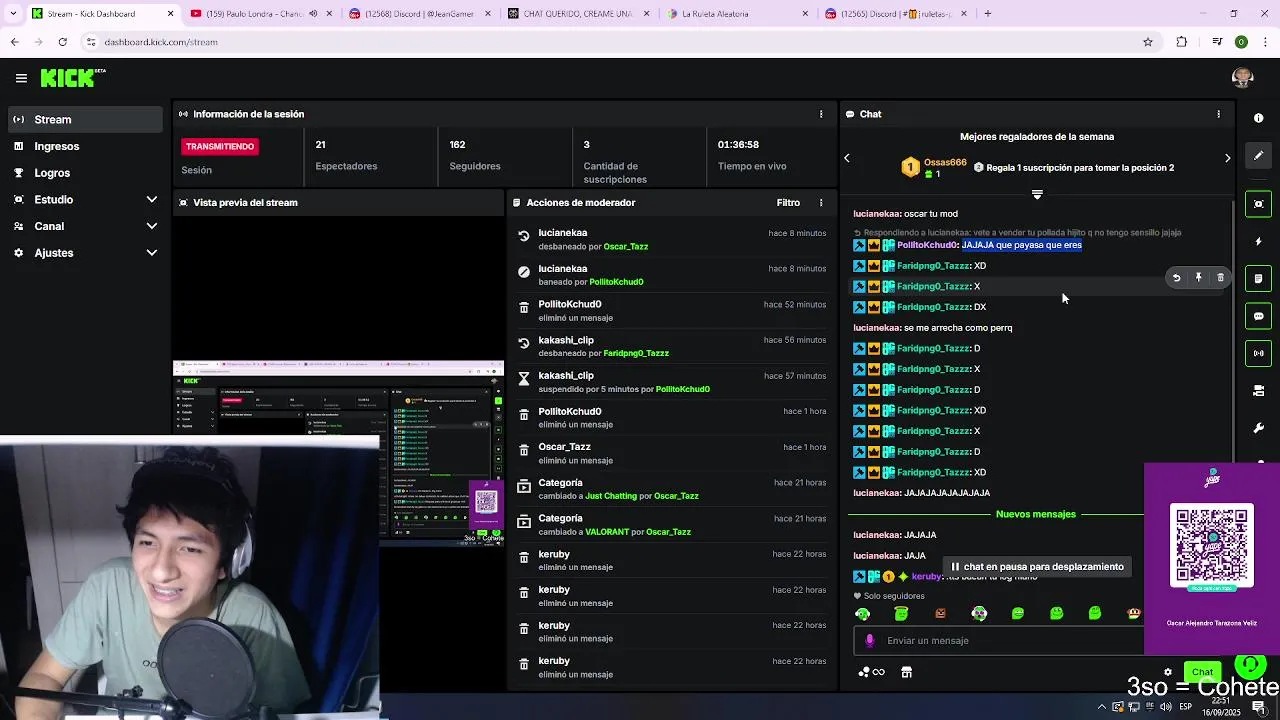Open the session info panel icon in right sidebar
The height and width of the screenshot is (720, 1280).
tap(1258, 118)
